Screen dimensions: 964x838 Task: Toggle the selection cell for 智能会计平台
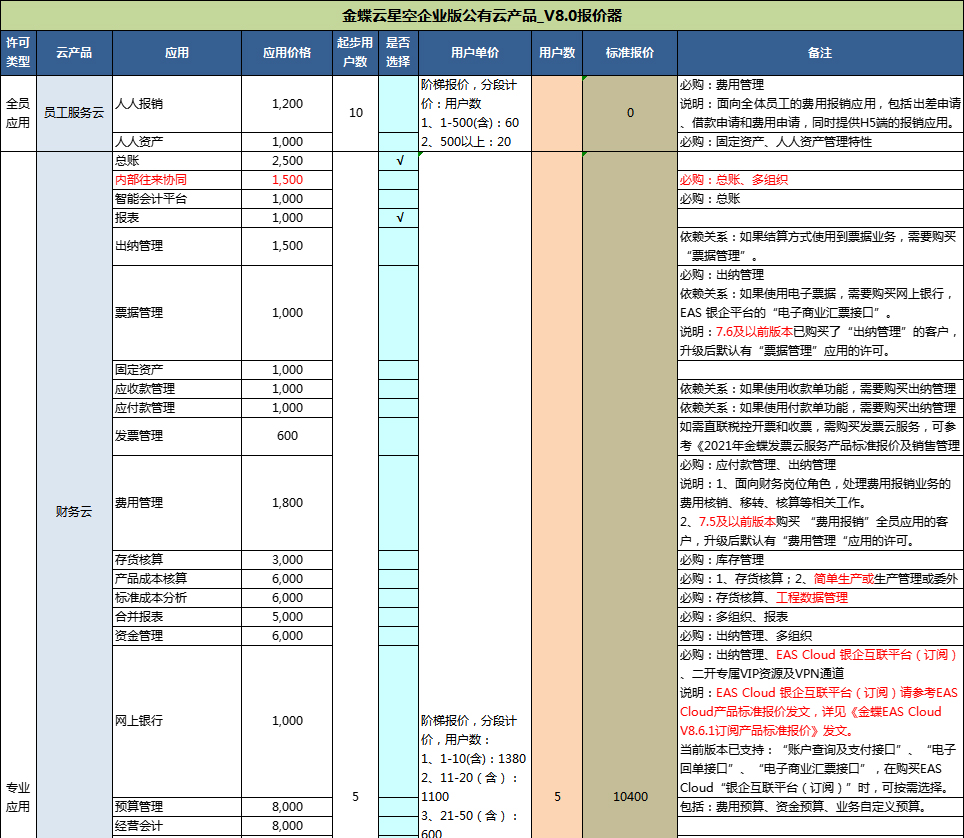398,199
